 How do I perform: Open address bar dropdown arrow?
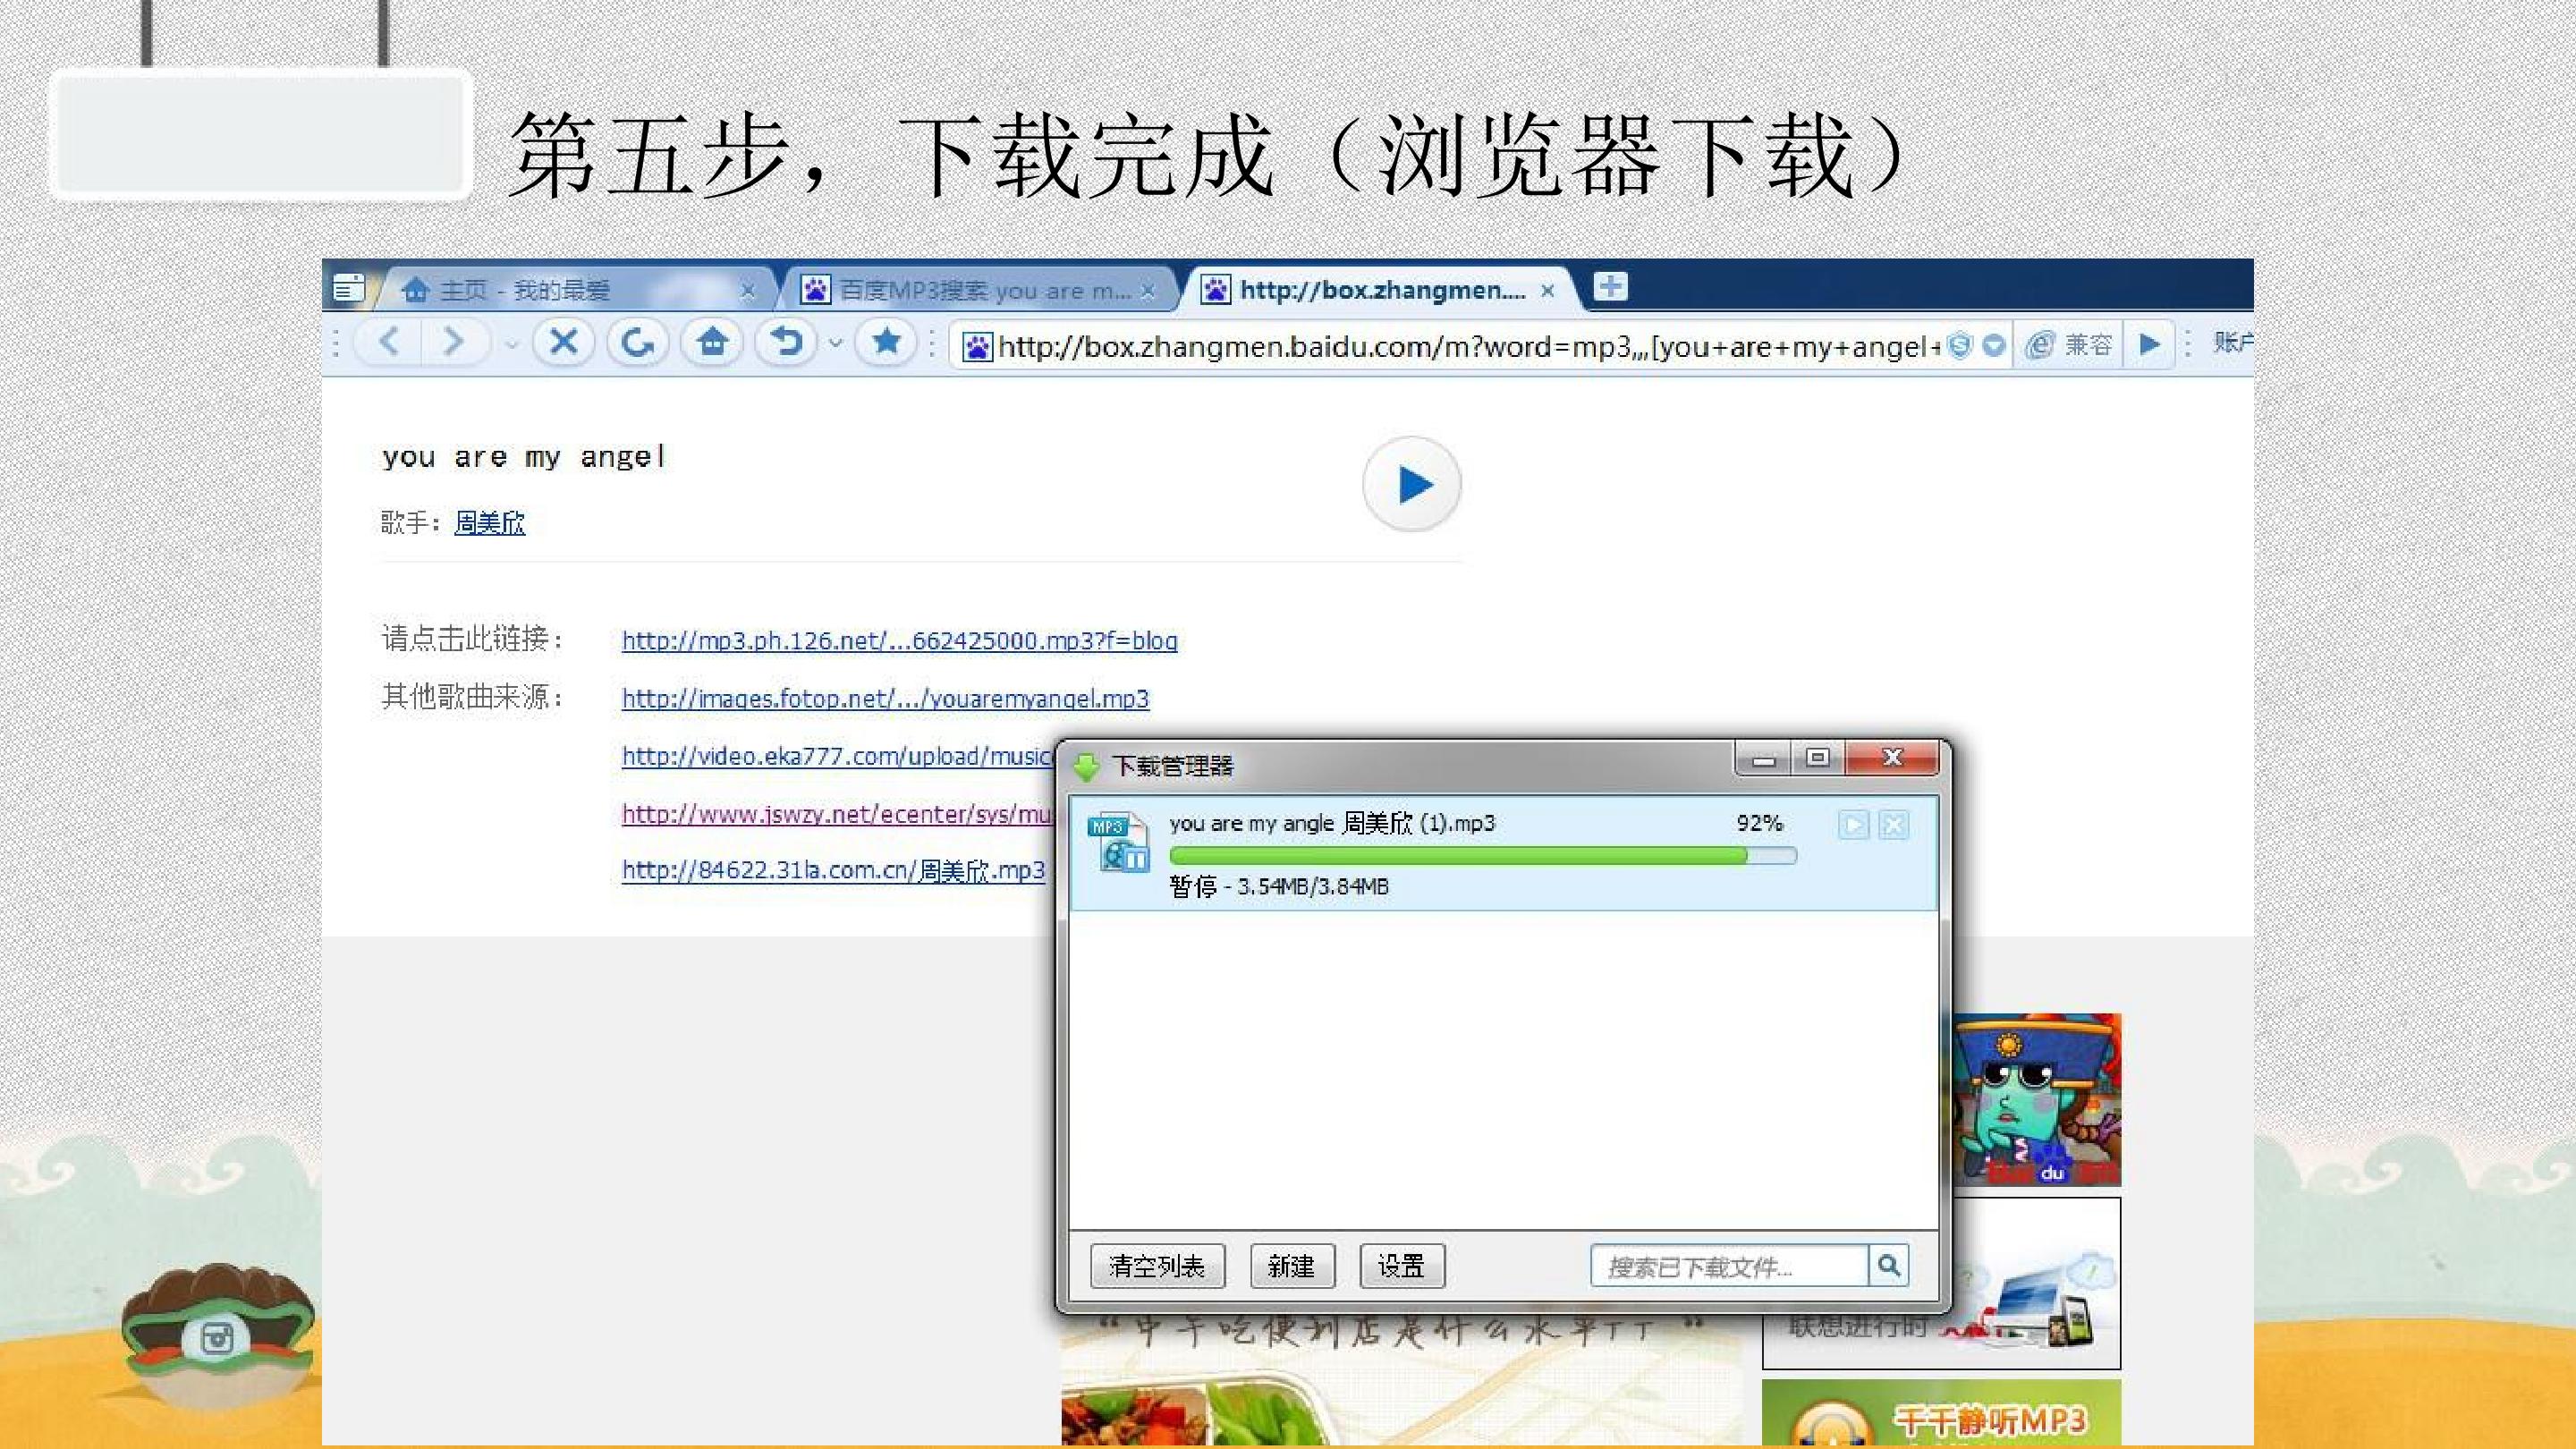pyautogui.click(x=1994, y=346)
